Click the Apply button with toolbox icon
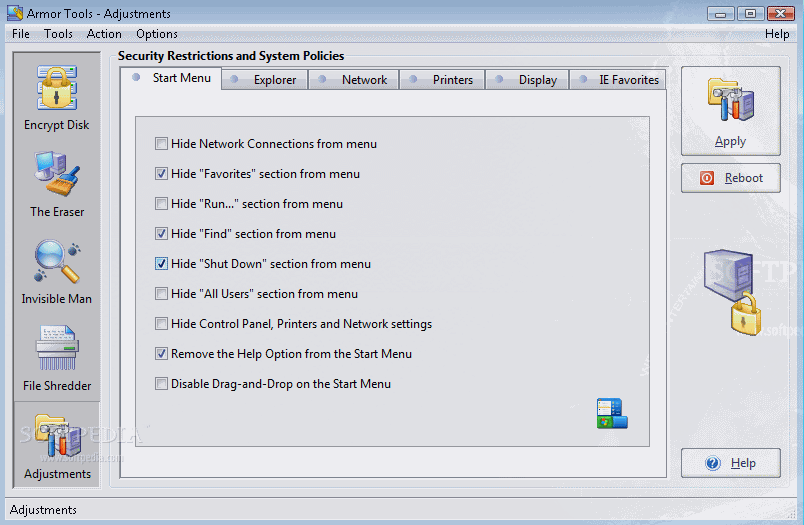804x525 pixels. point(731,111)
